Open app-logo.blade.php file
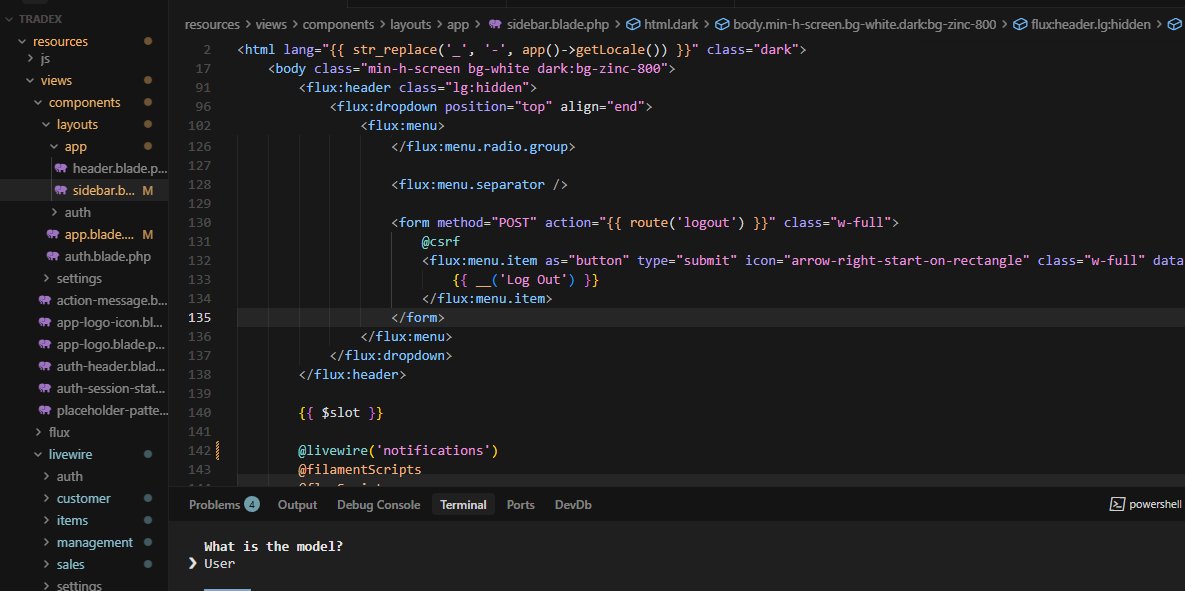 point(110,345)
